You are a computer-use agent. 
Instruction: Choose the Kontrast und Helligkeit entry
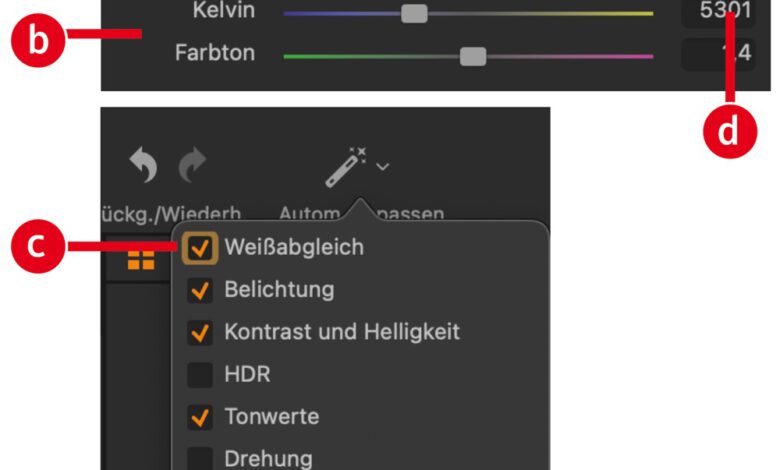(x=341, y=331)
